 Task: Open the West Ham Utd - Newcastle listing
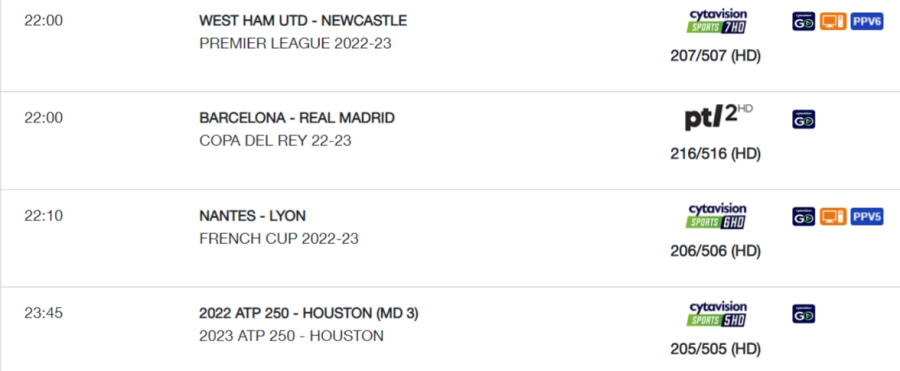303,21
